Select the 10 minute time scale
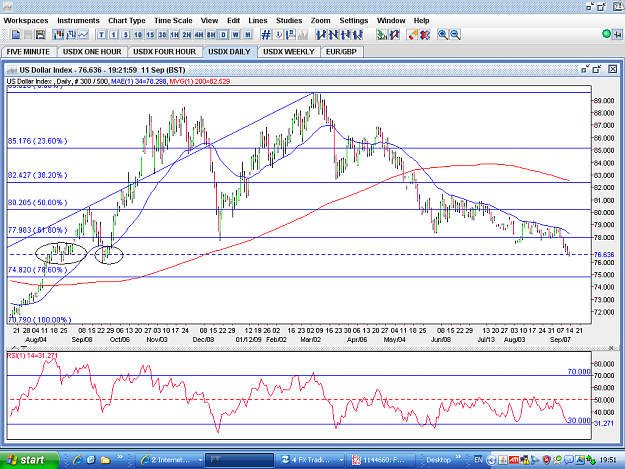This screenshot has width=625, height=469. click(x=138, y=35)
